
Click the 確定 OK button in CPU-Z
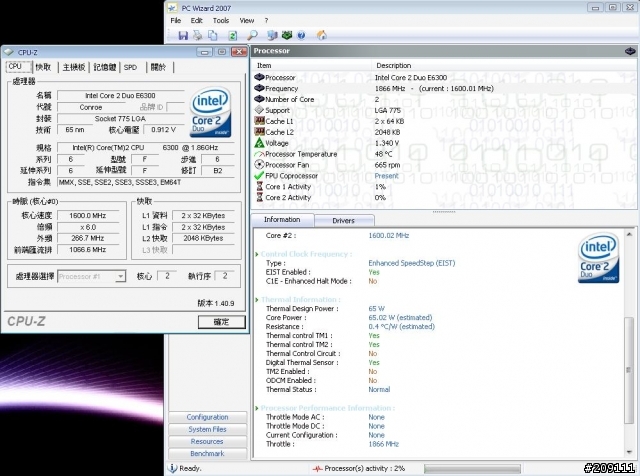click(x=222, y=322)
